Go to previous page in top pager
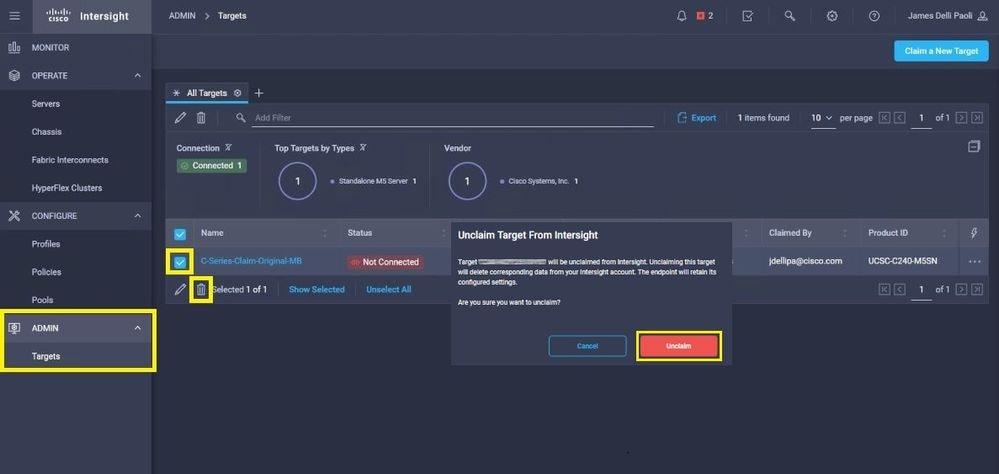This screenshot has height=474, width=999. [x=900, y=118]
